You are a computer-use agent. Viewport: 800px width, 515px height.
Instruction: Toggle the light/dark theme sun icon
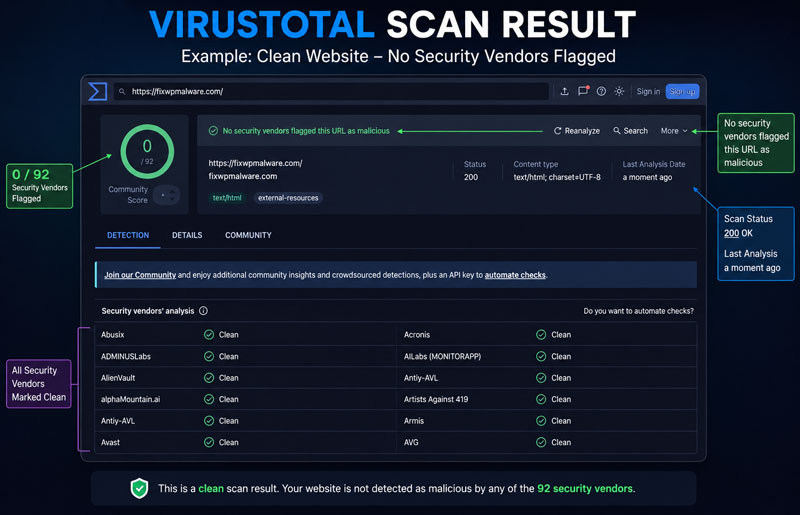619,91
